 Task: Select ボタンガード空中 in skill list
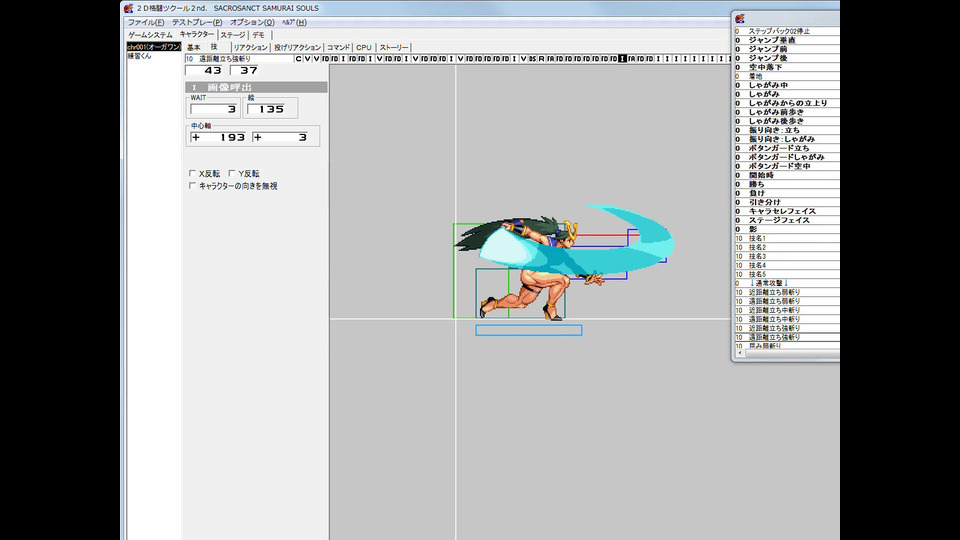[787, 166]
